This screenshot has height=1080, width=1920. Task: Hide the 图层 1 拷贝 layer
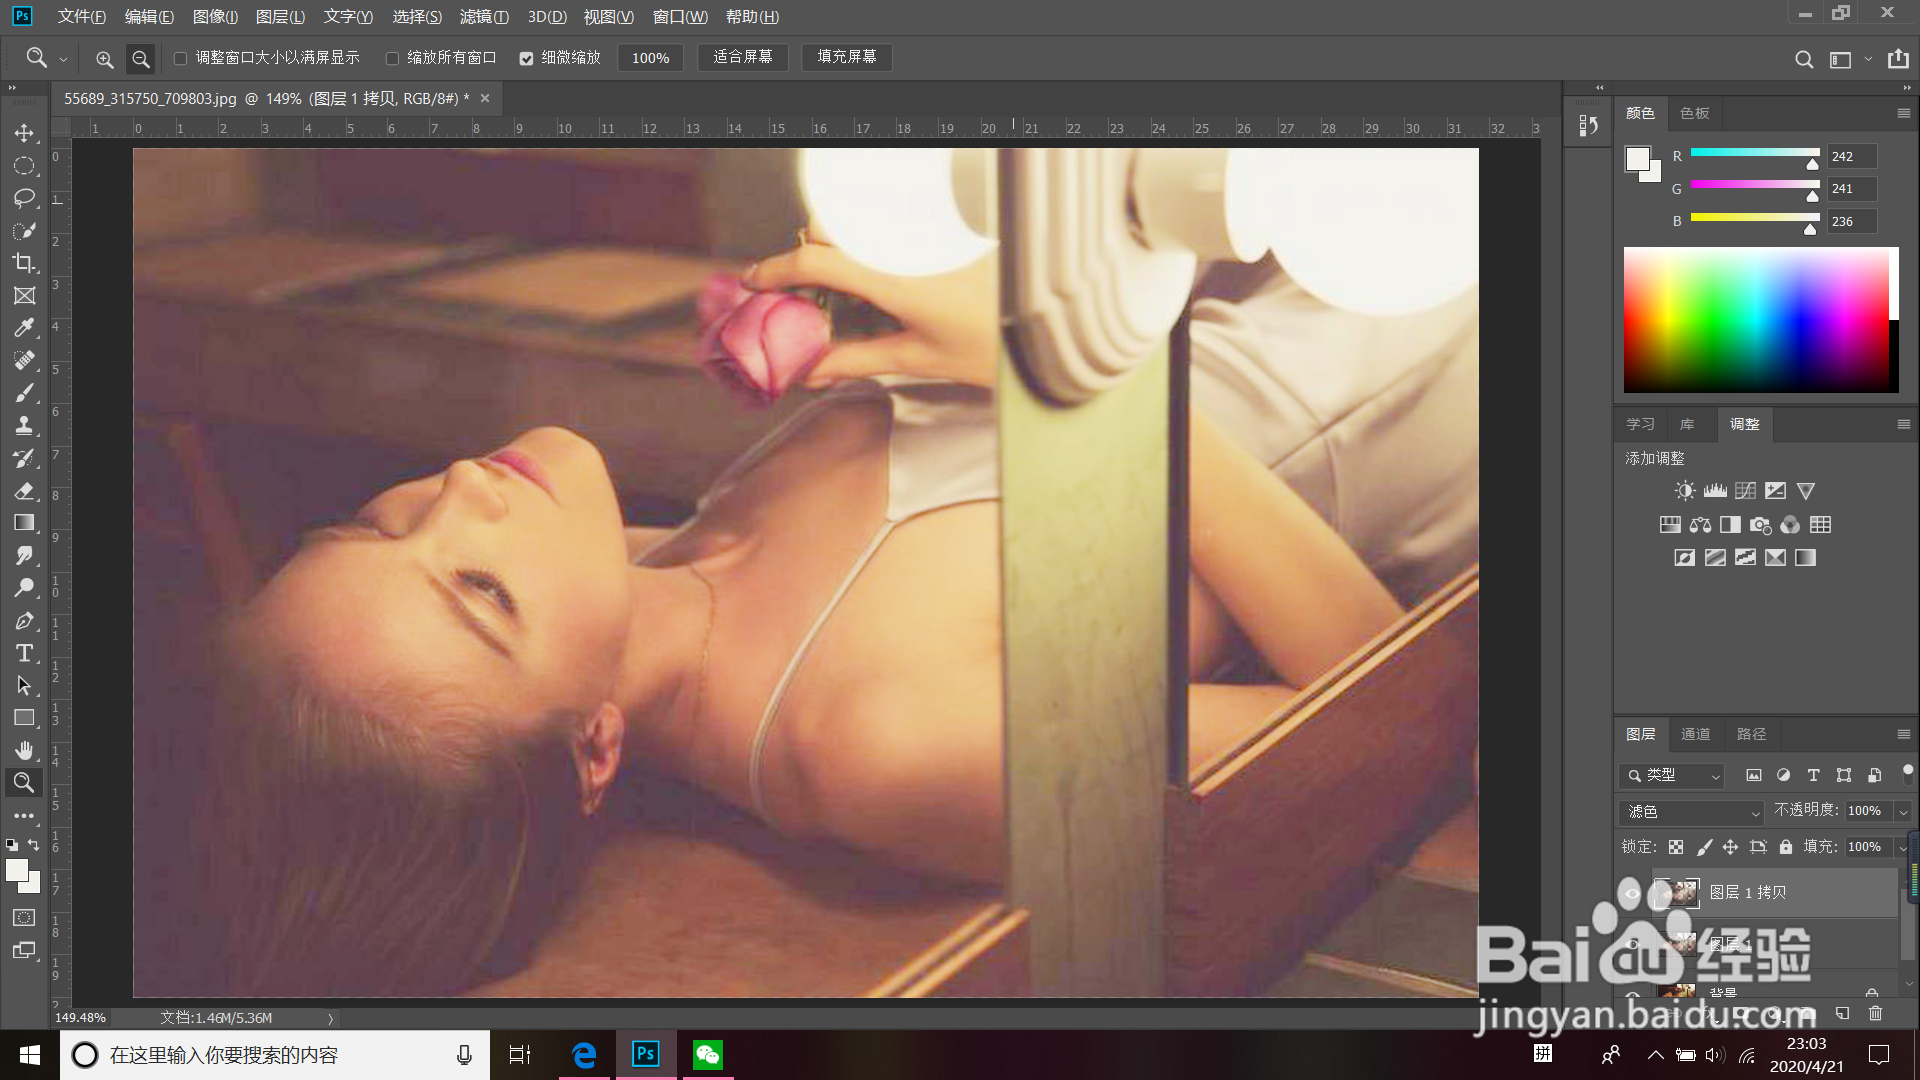tap(1632, 893)
